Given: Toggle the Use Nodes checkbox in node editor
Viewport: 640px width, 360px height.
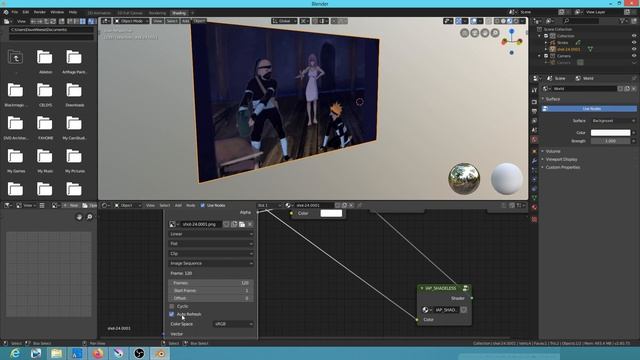Looking at the screenshot, I should click(203, 205).
